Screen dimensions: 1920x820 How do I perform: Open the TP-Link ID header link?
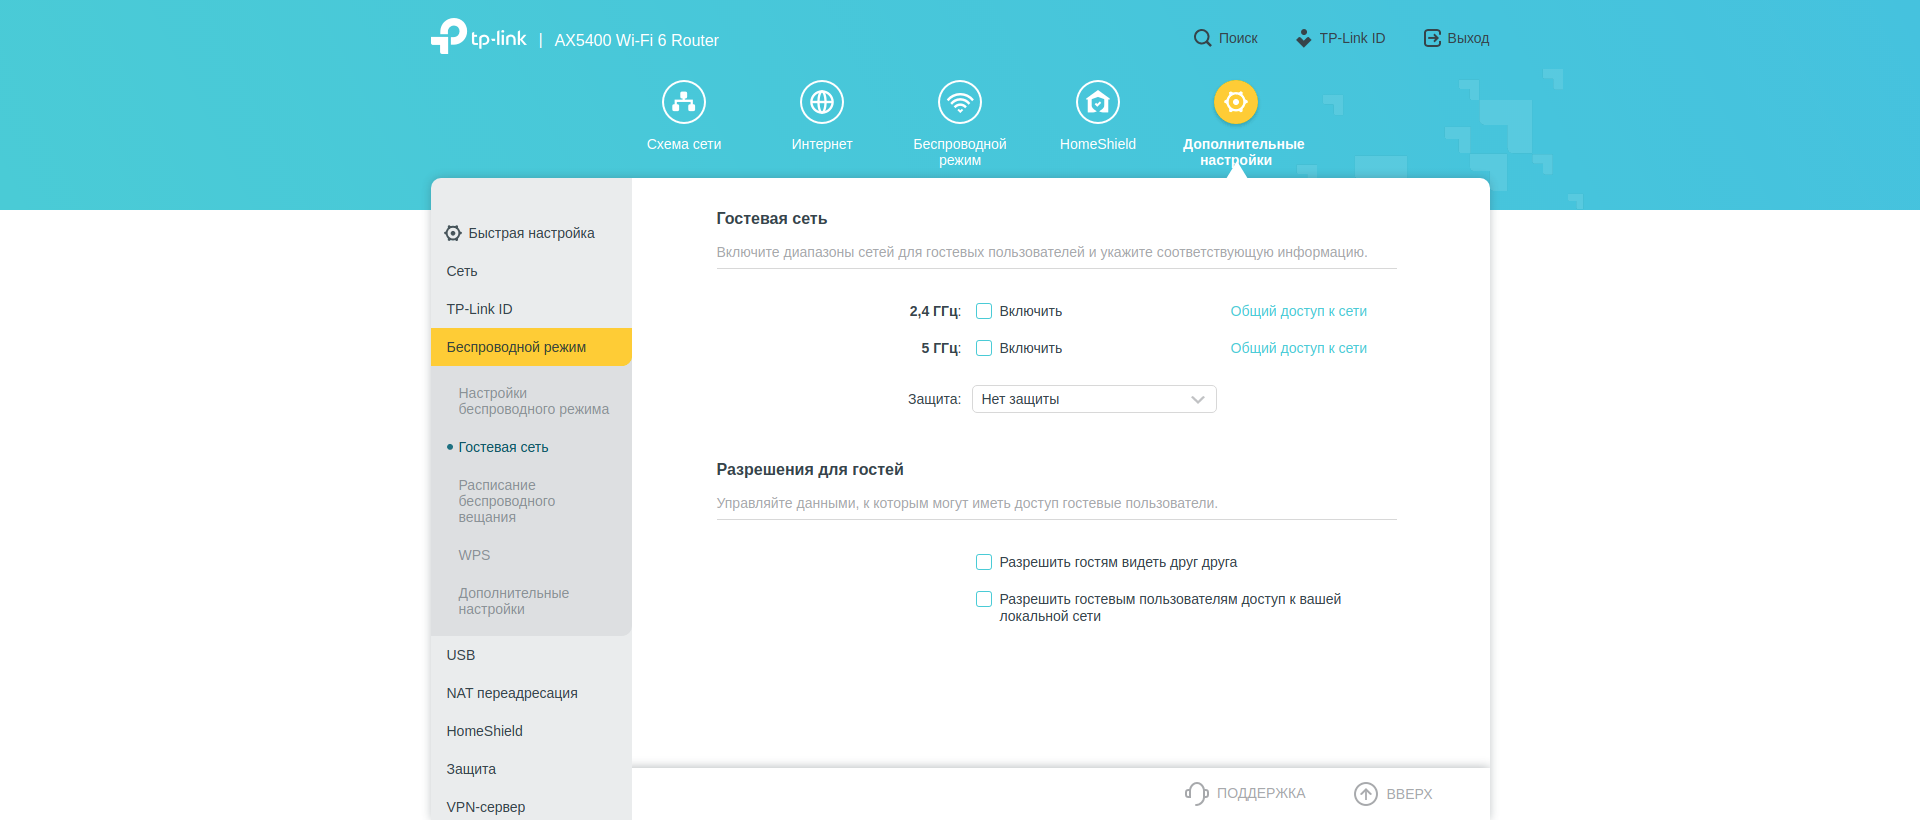coord(1341,38)
